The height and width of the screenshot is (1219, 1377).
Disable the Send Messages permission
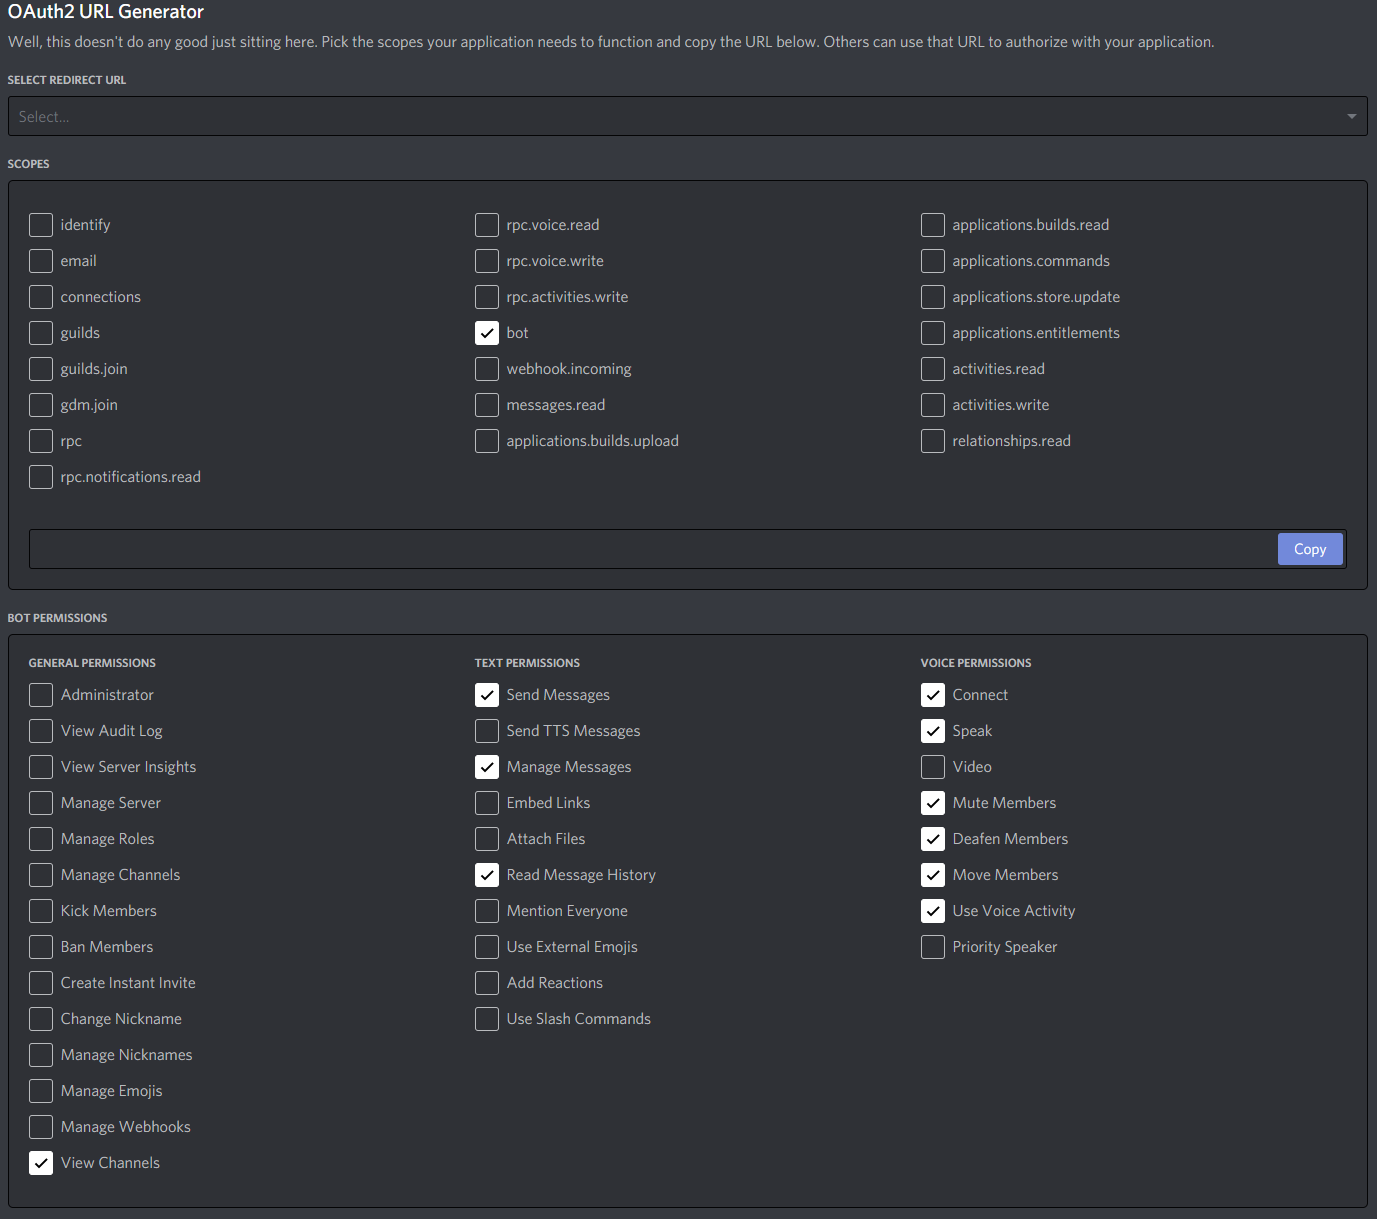pos(486,694)
